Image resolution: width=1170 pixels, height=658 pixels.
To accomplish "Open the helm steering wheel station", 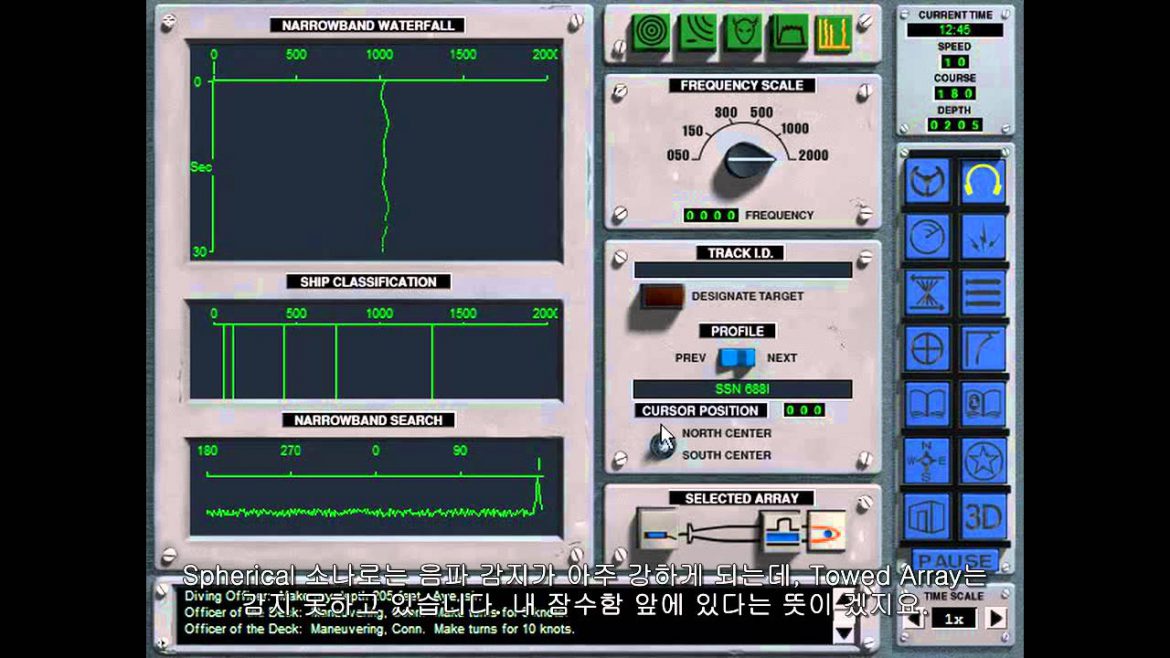I will coord(927,180).
